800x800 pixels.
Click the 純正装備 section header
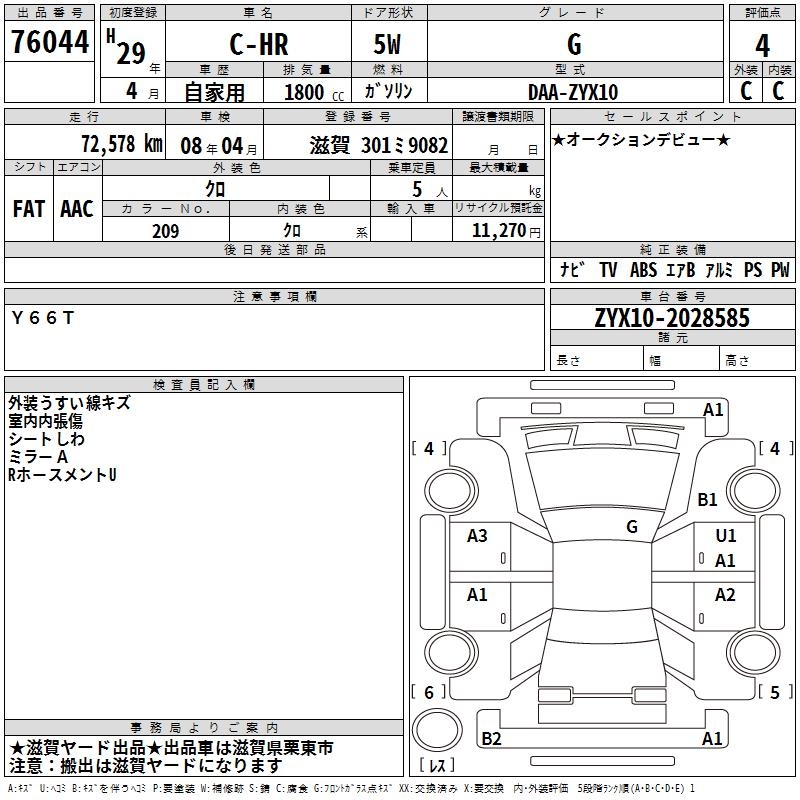click(672, 249)
